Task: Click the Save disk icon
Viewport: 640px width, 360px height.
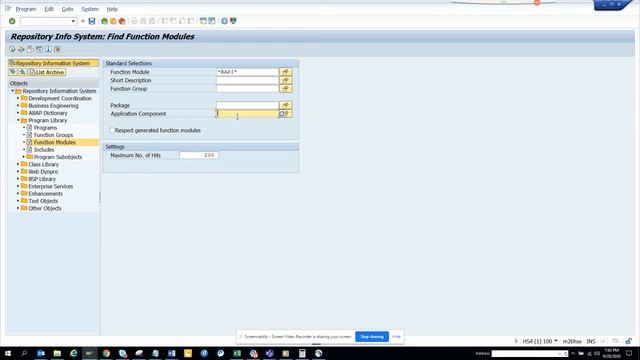Action: 92,21
